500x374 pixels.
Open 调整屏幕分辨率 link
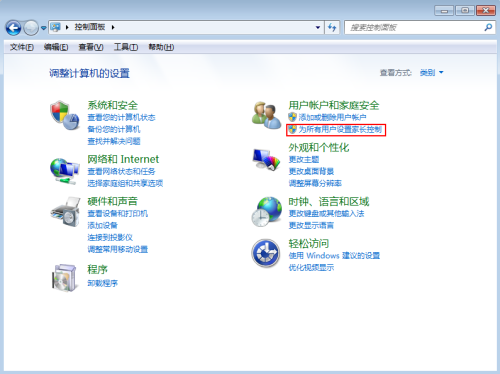pyautogui.click(x=315, y=183)
